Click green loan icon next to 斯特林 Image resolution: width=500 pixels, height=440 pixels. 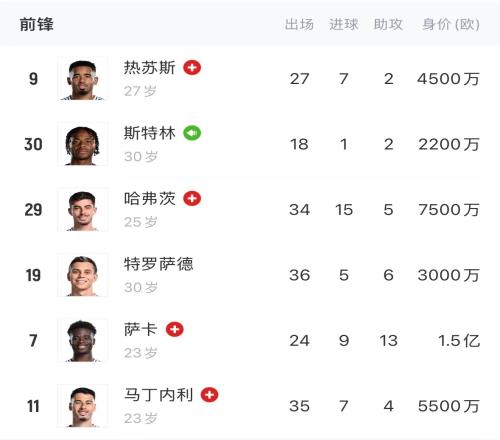pos(192,133)
